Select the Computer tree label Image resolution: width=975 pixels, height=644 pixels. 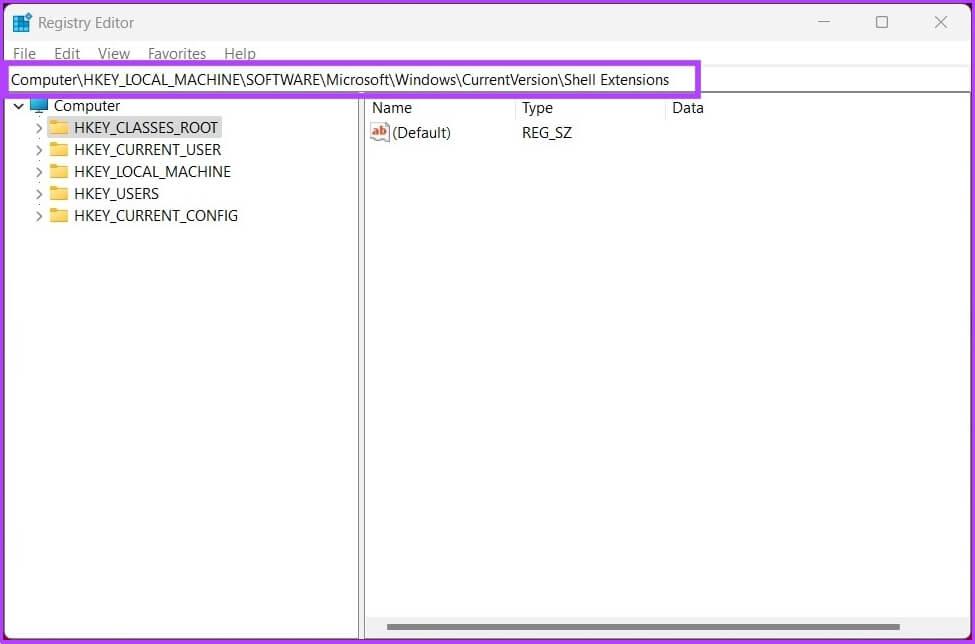click(x=87, y=106)
